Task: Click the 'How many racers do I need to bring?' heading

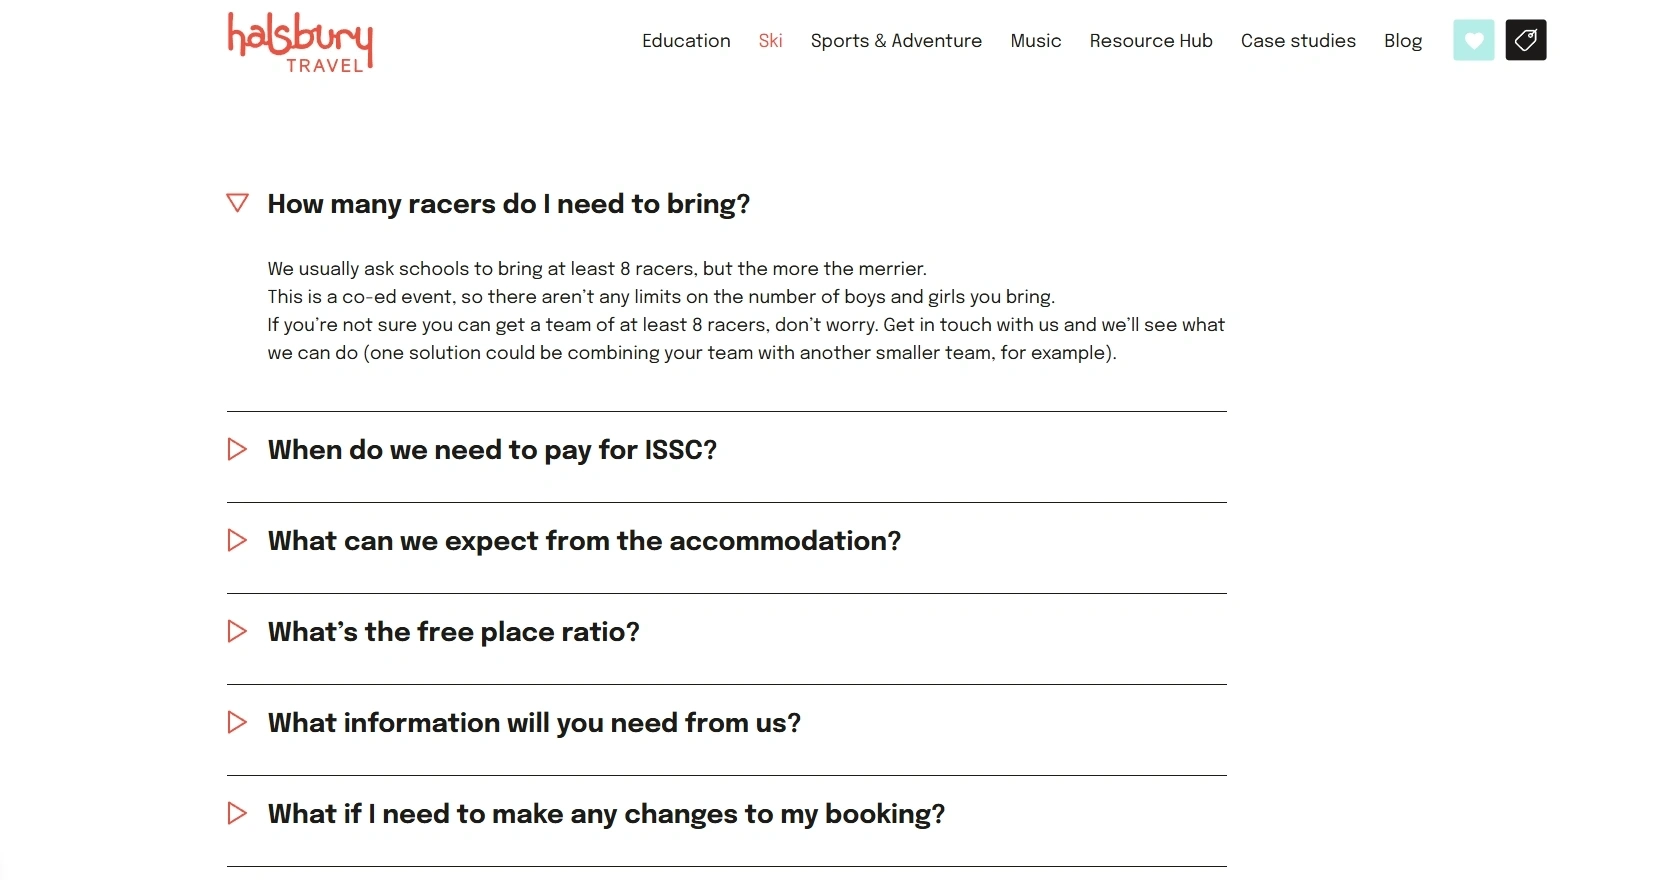Action: pos(508,204)
